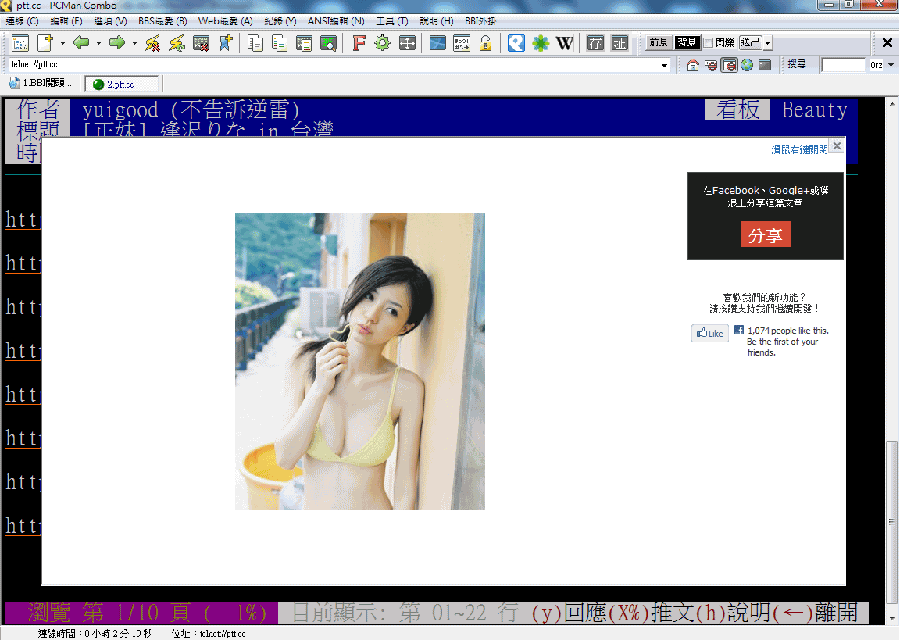Click the globe icon on web bar
Viewport: 899px width, 640px height.
click(x=746, y=65)
